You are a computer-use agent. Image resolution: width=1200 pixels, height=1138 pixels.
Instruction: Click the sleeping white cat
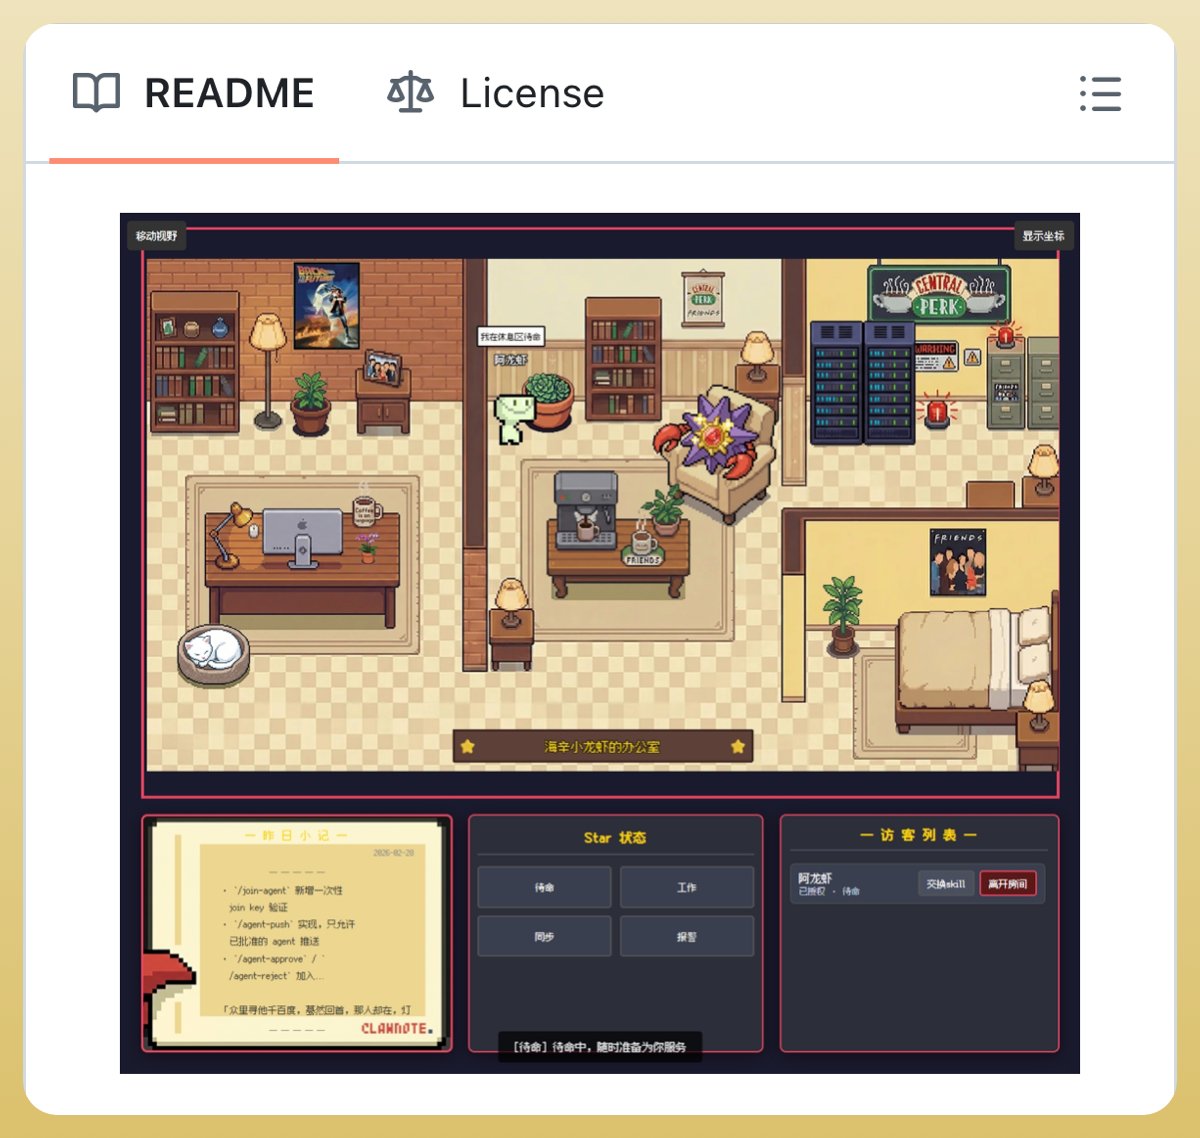pyautogui.click(x=213, y=653)
